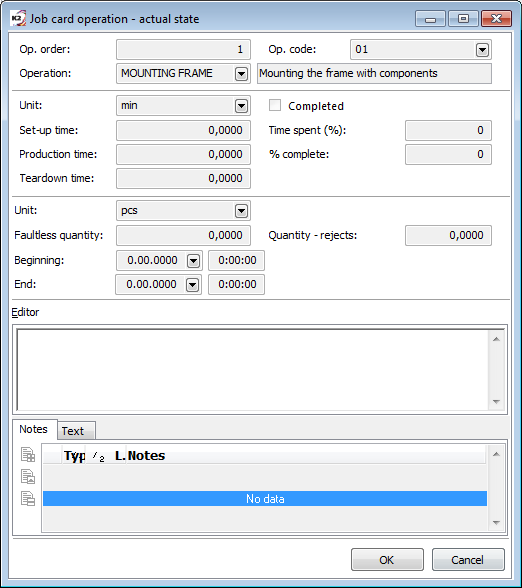
Task: Click the notes table scroll up arrow
Action: (x=496, y=454)
